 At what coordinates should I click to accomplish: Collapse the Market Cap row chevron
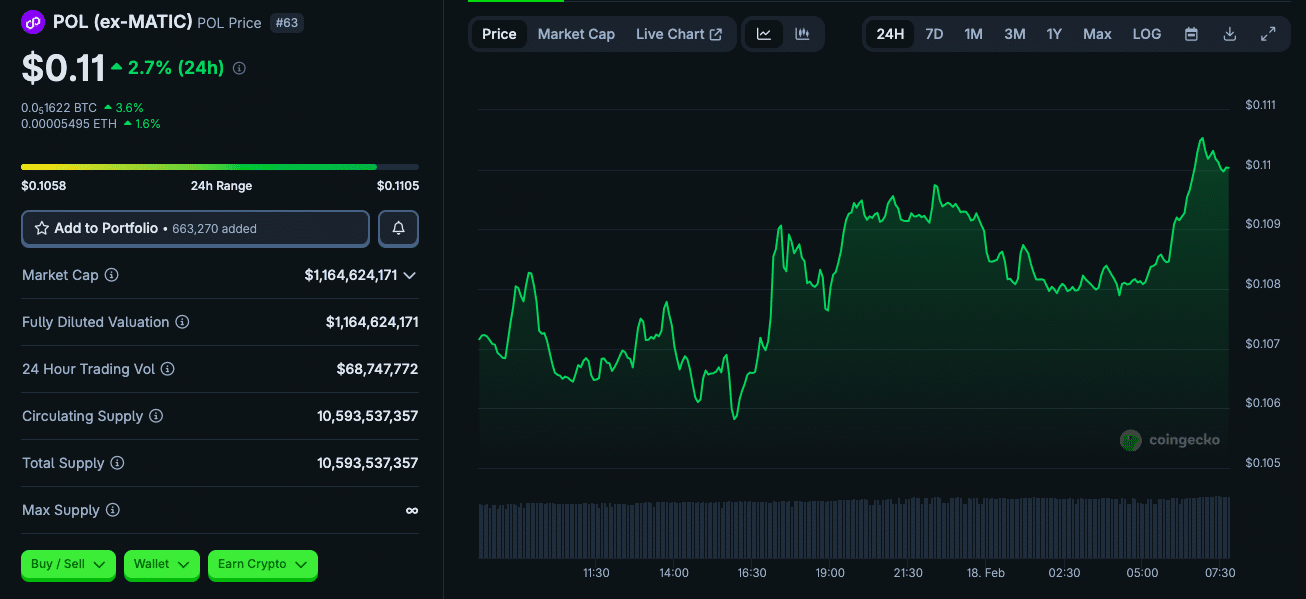(410, 275)
